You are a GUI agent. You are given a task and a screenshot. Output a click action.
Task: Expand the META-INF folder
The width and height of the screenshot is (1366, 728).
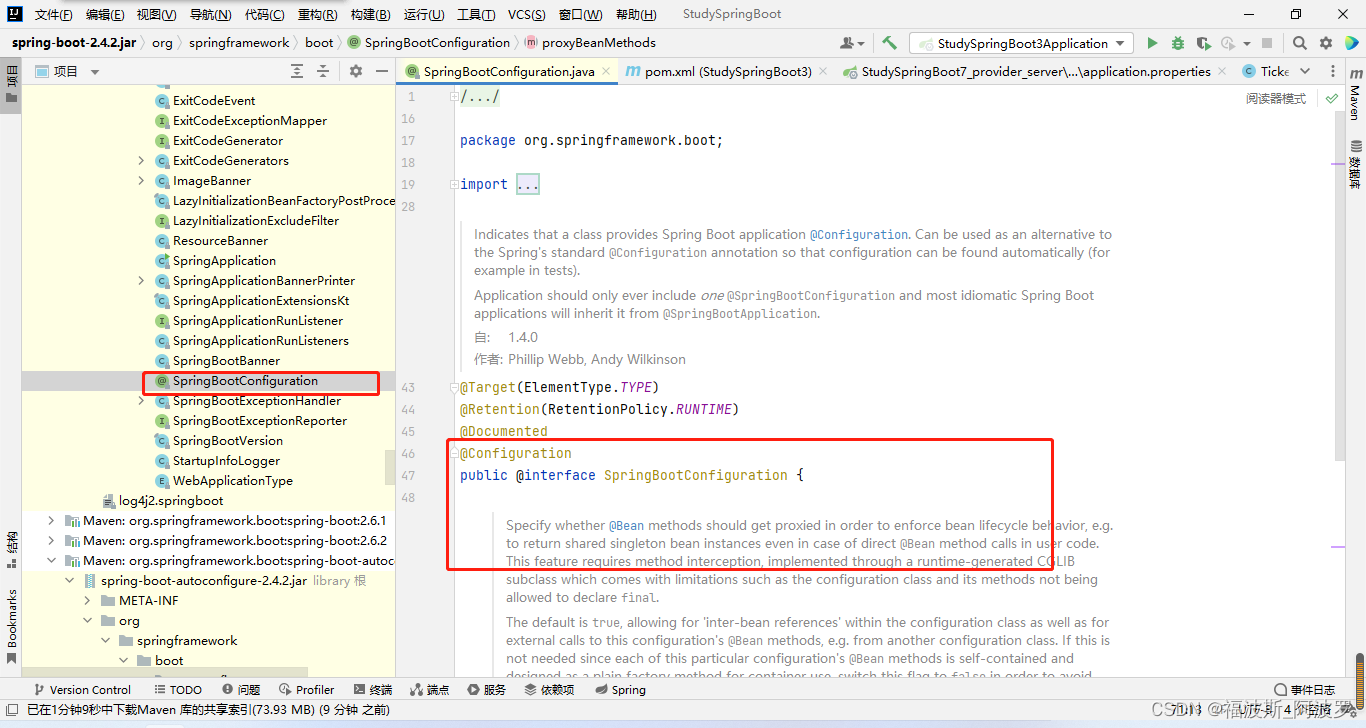pos(87,601)
